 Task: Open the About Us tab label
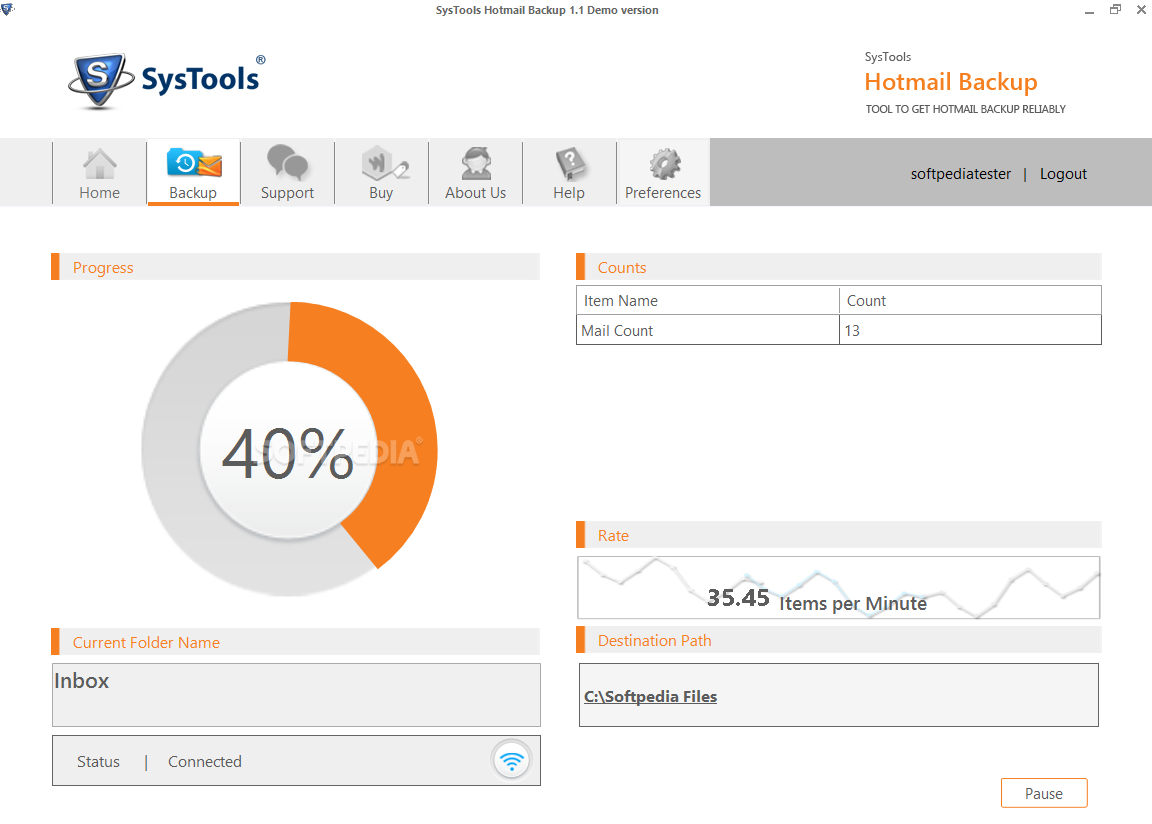tap(475, 192)
